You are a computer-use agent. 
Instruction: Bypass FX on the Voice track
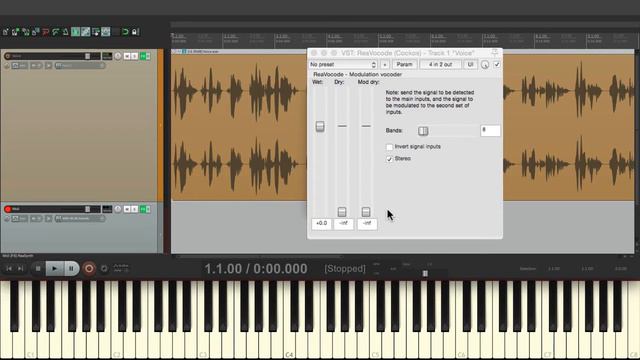tap(148, 56)
